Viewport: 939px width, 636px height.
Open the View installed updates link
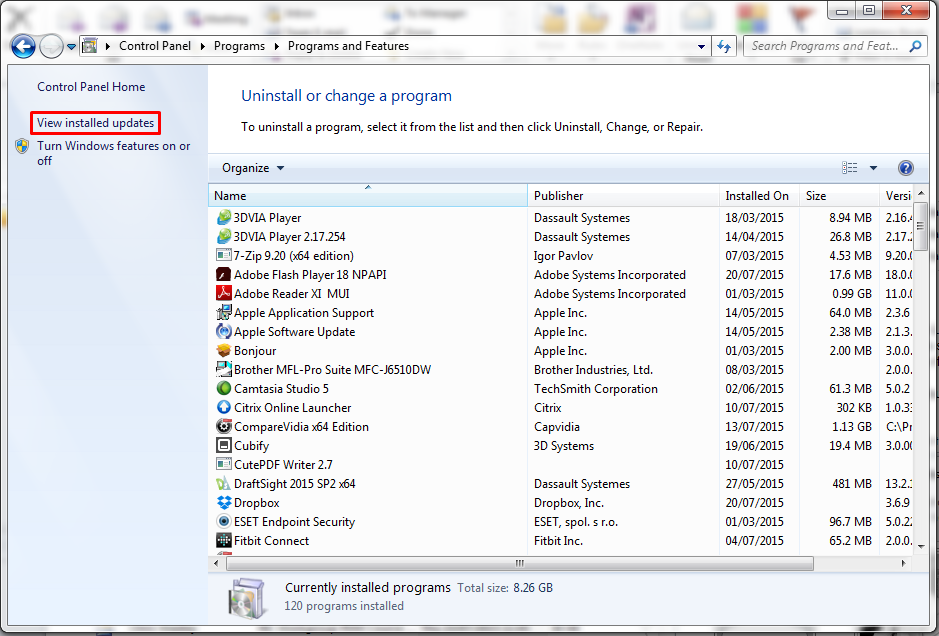point(96,123)
